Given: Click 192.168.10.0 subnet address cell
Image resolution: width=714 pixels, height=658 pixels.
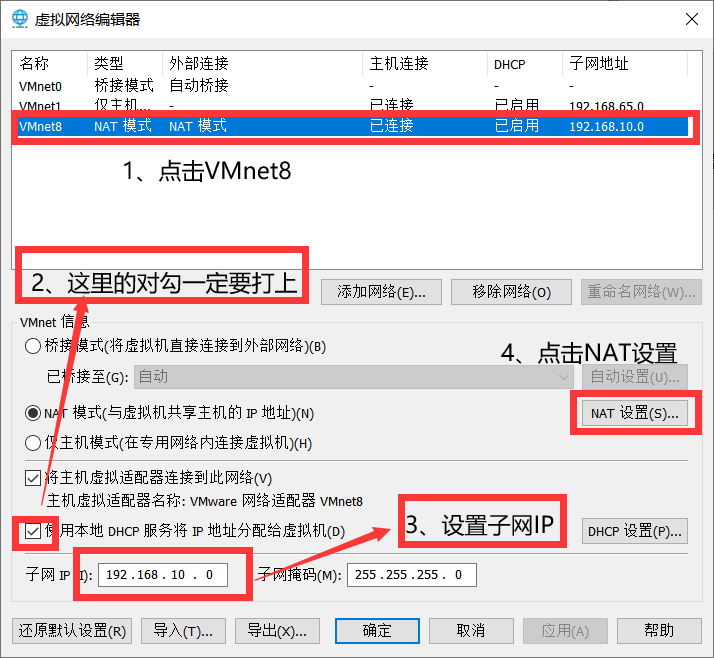Looking at the screenshot, I should click(607, 126).
